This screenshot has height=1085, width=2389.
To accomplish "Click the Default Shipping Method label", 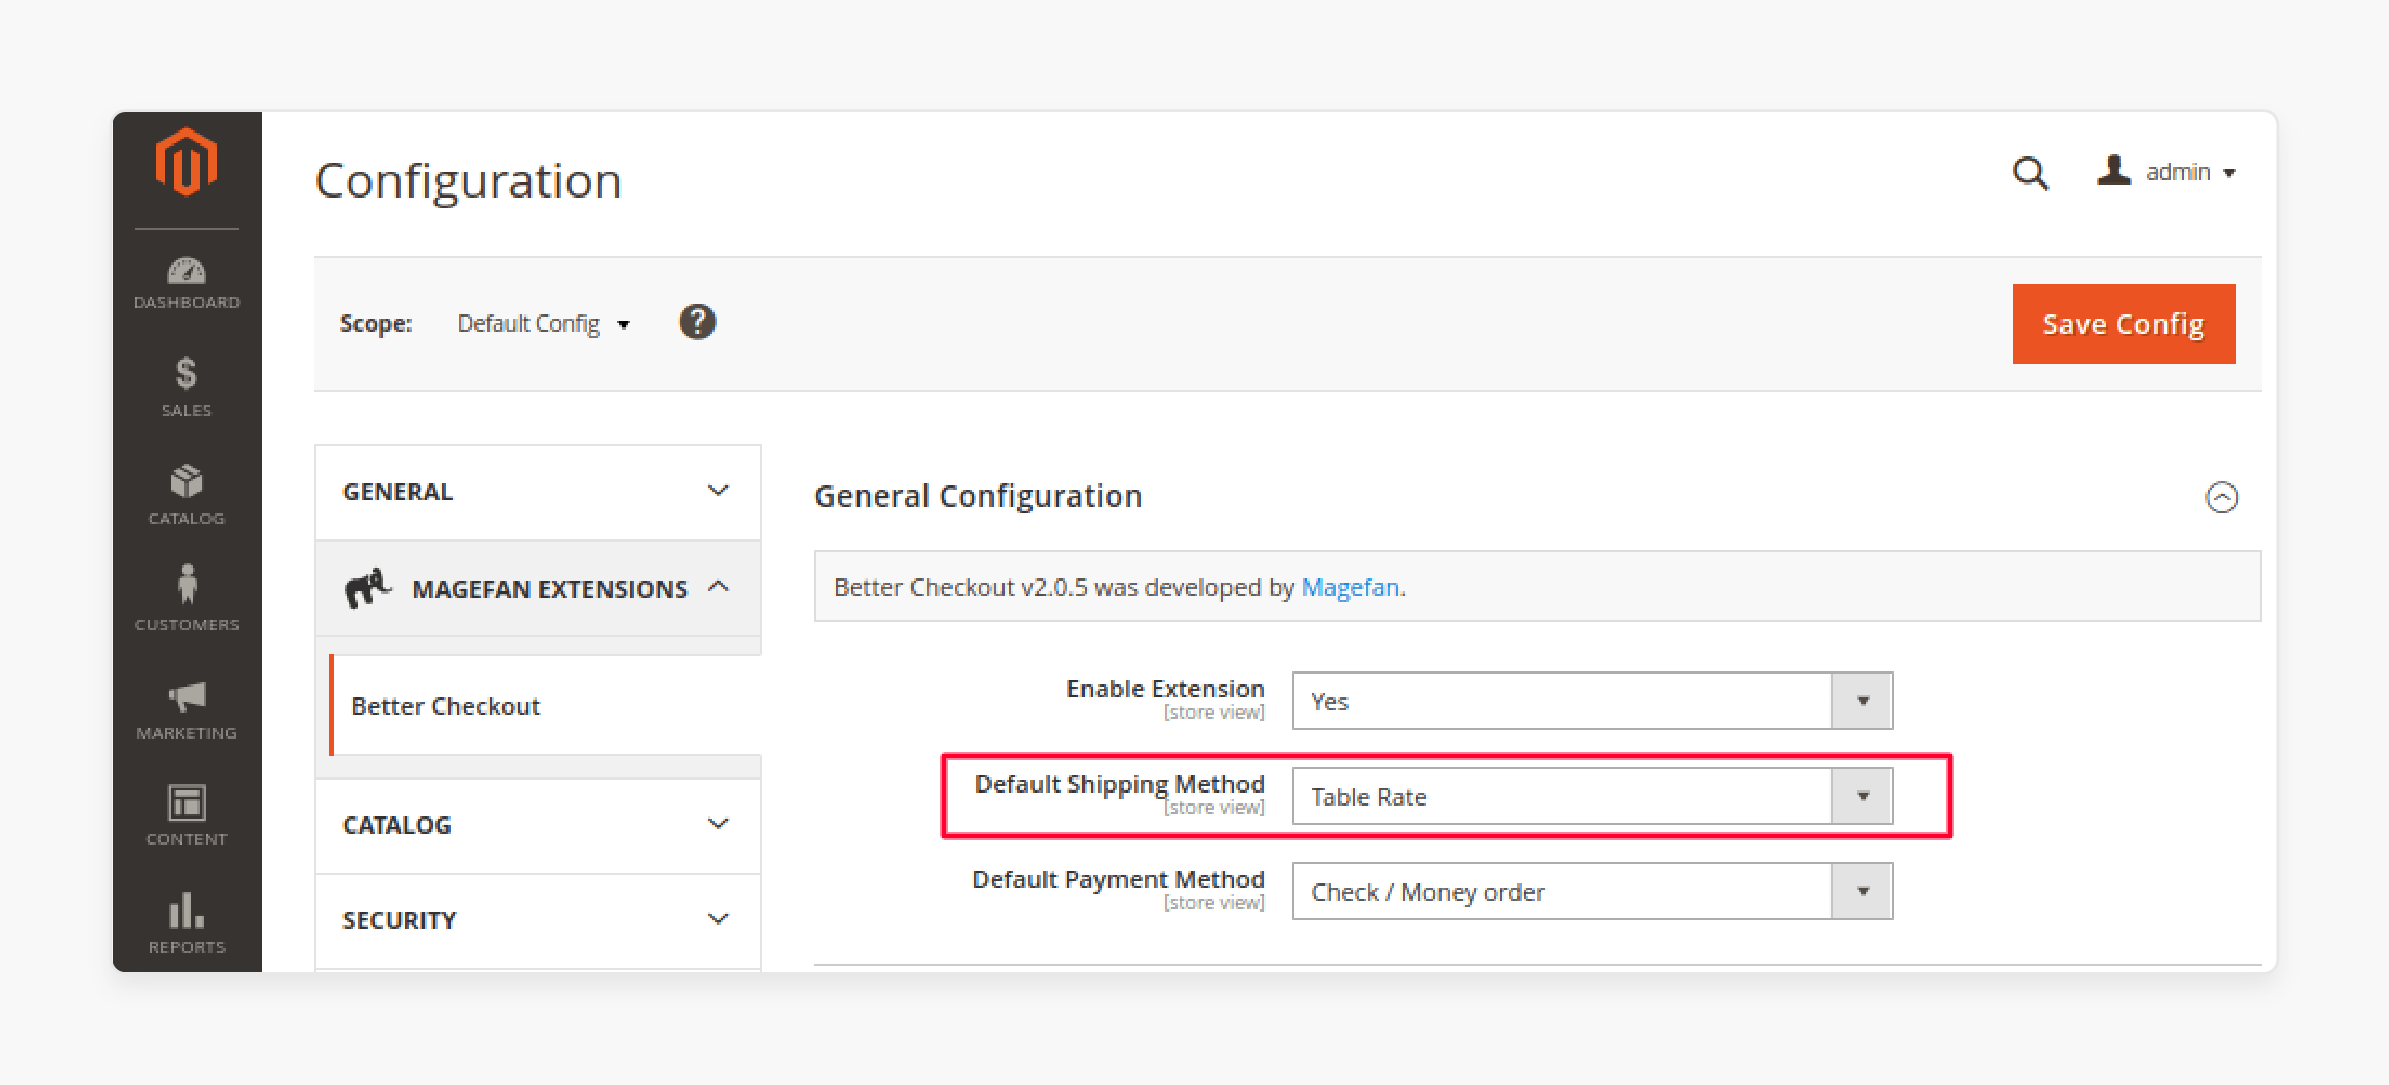I will point(1119,785).
